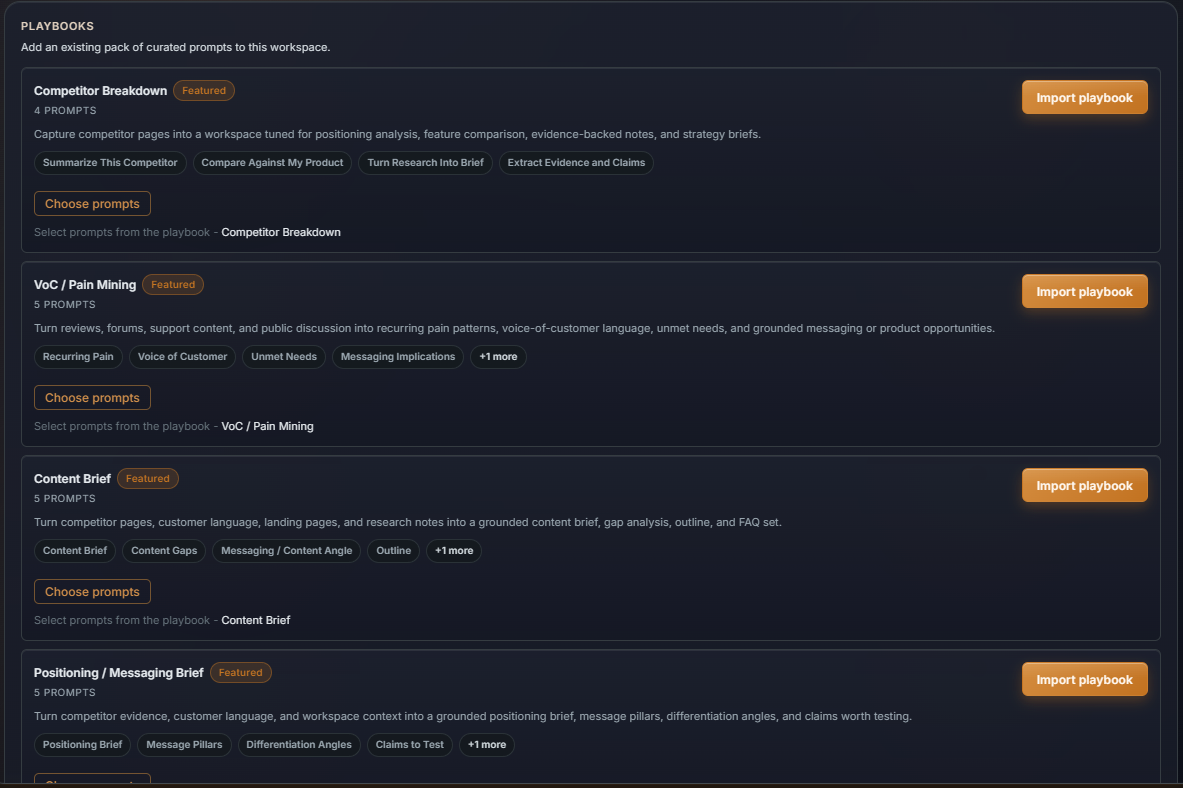Import the Content Brief playbook
Image resolution: width=1183 pixels, height=788 pixels.
pyautogui.click(x=1084, y=485)
